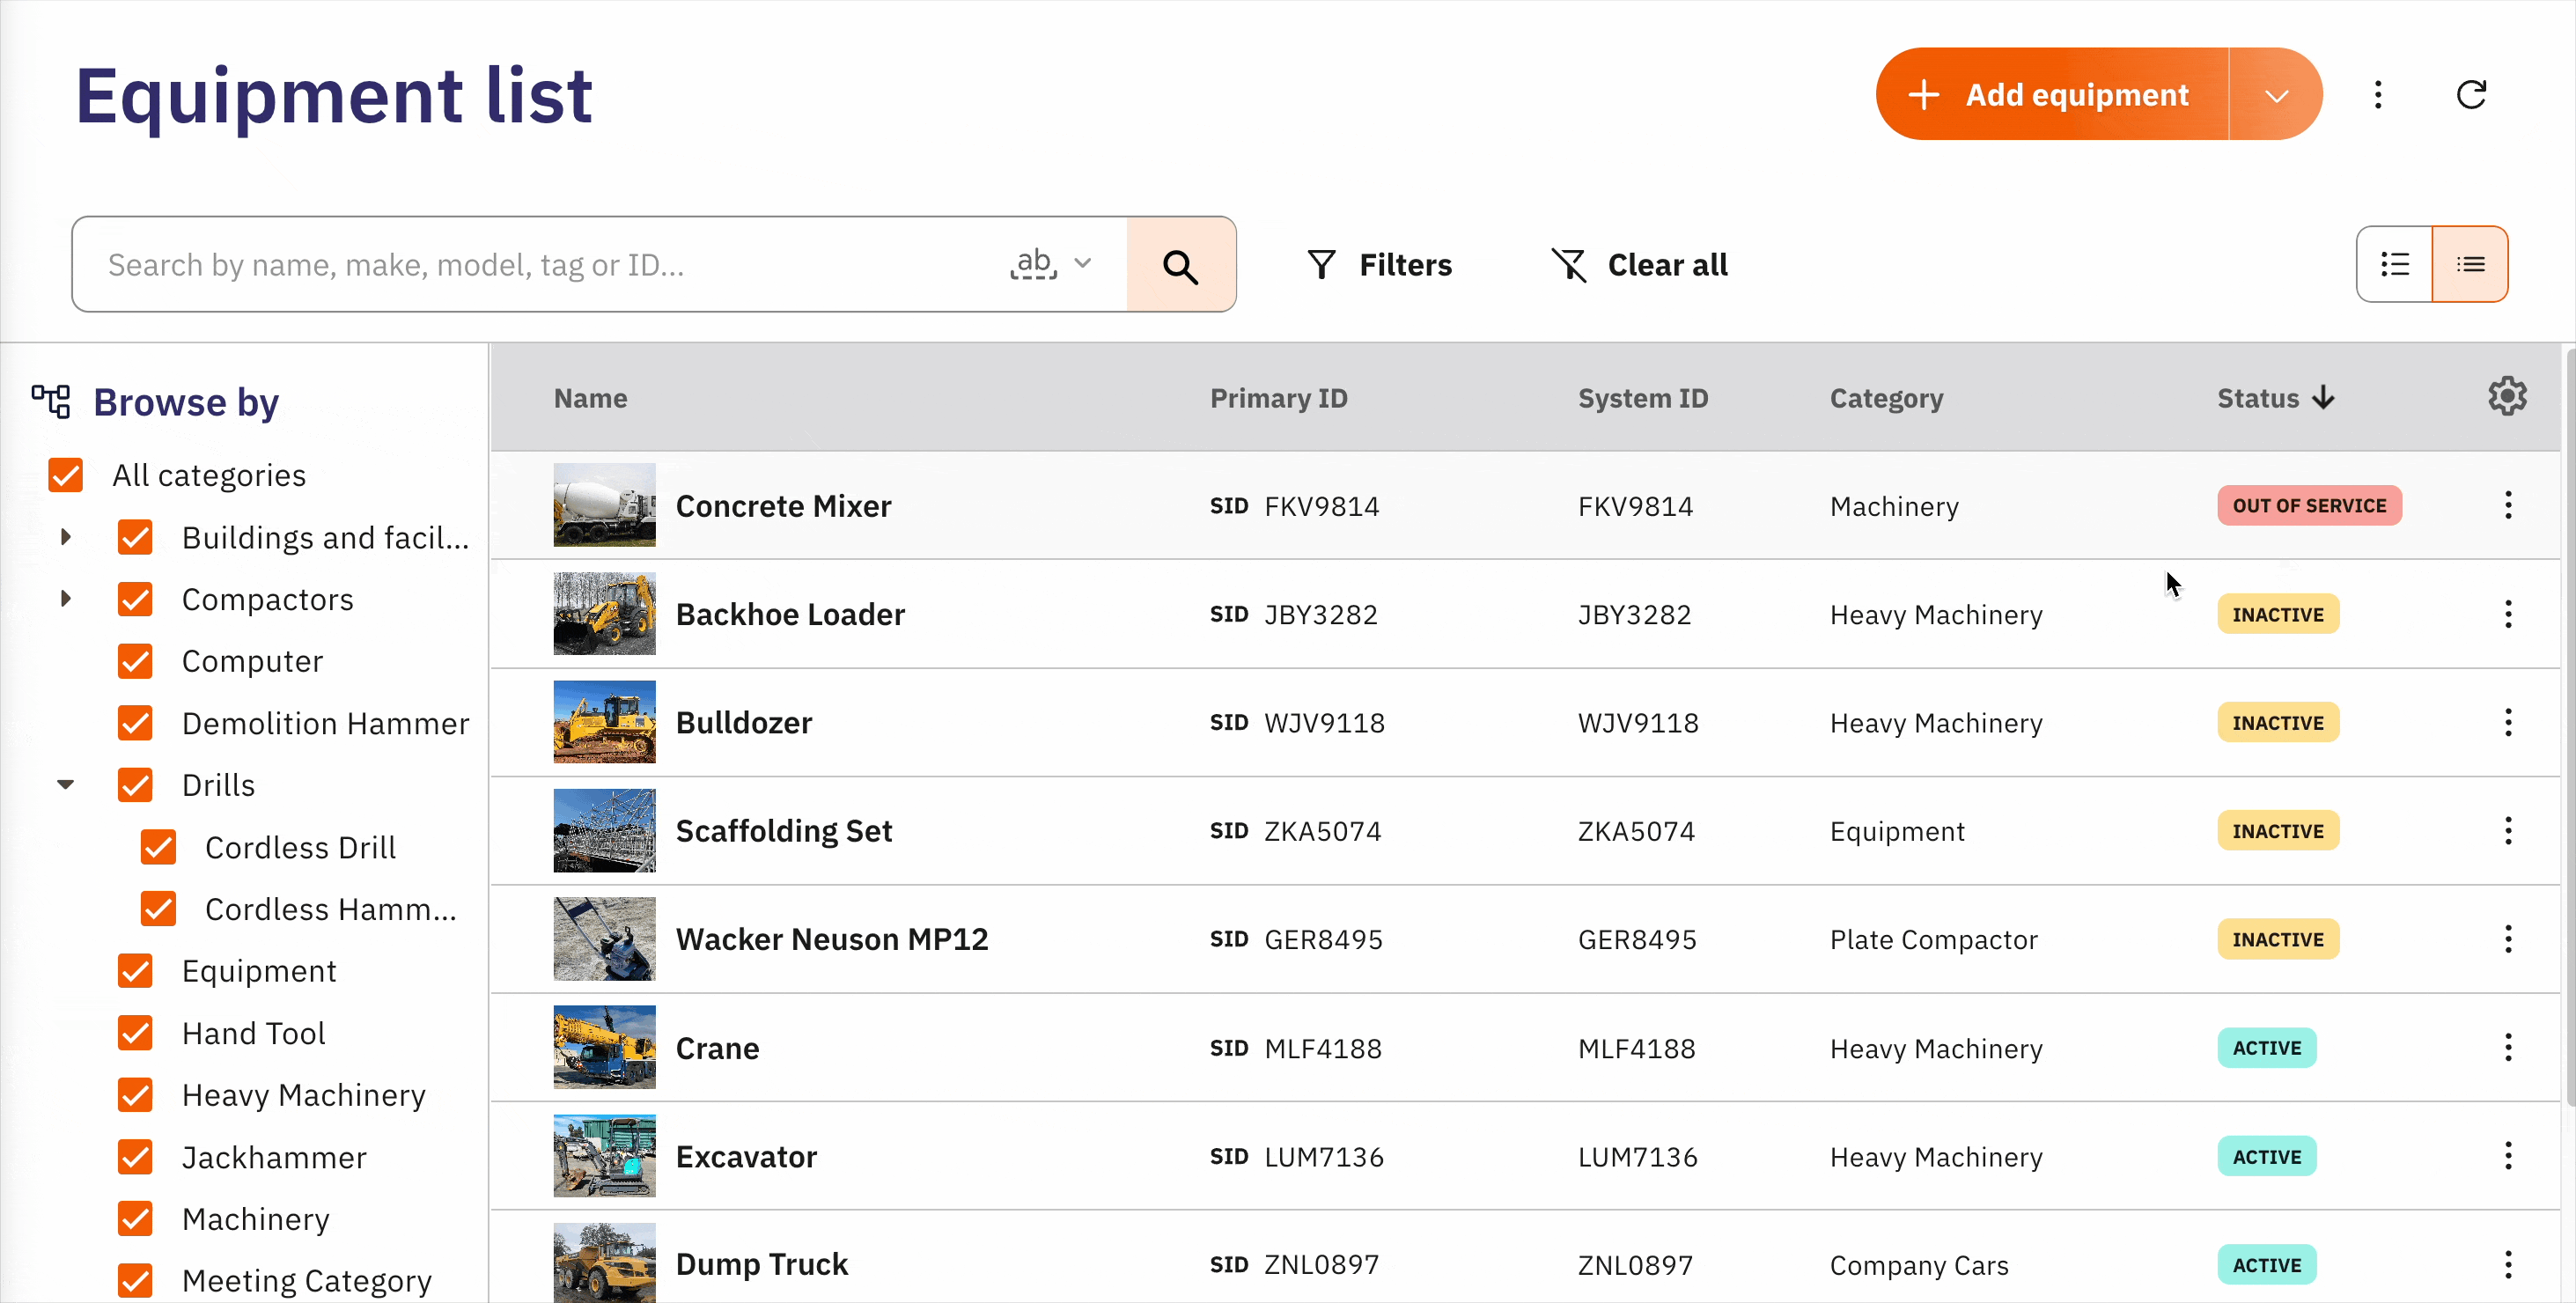Uncheck Drills category checkbox
Image resolution: width=2576 pixels, height=1303 pixels.
point(135,785)
